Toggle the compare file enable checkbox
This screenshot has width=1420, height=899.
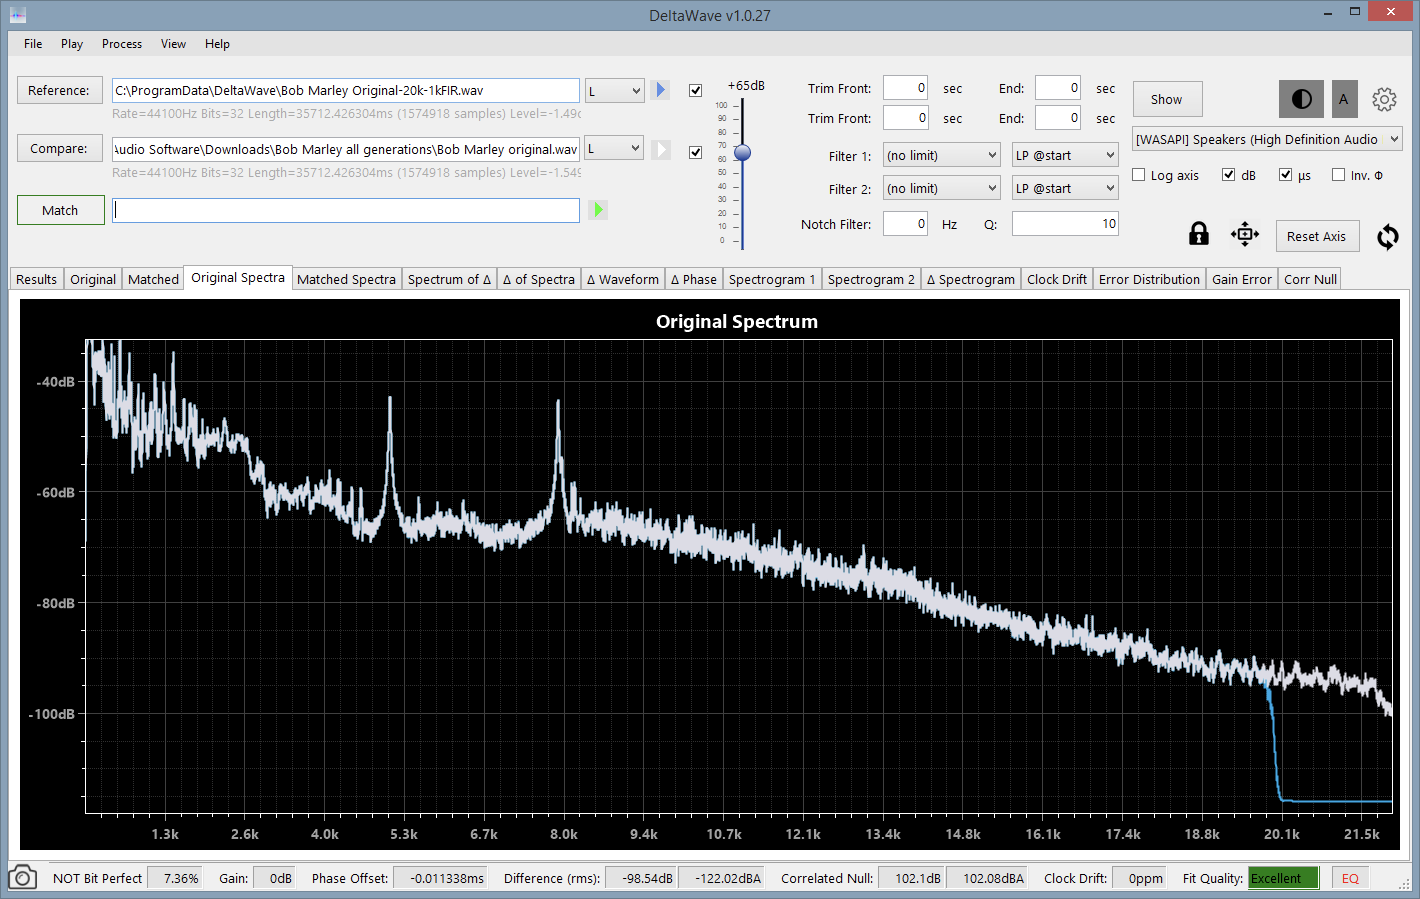696,153
